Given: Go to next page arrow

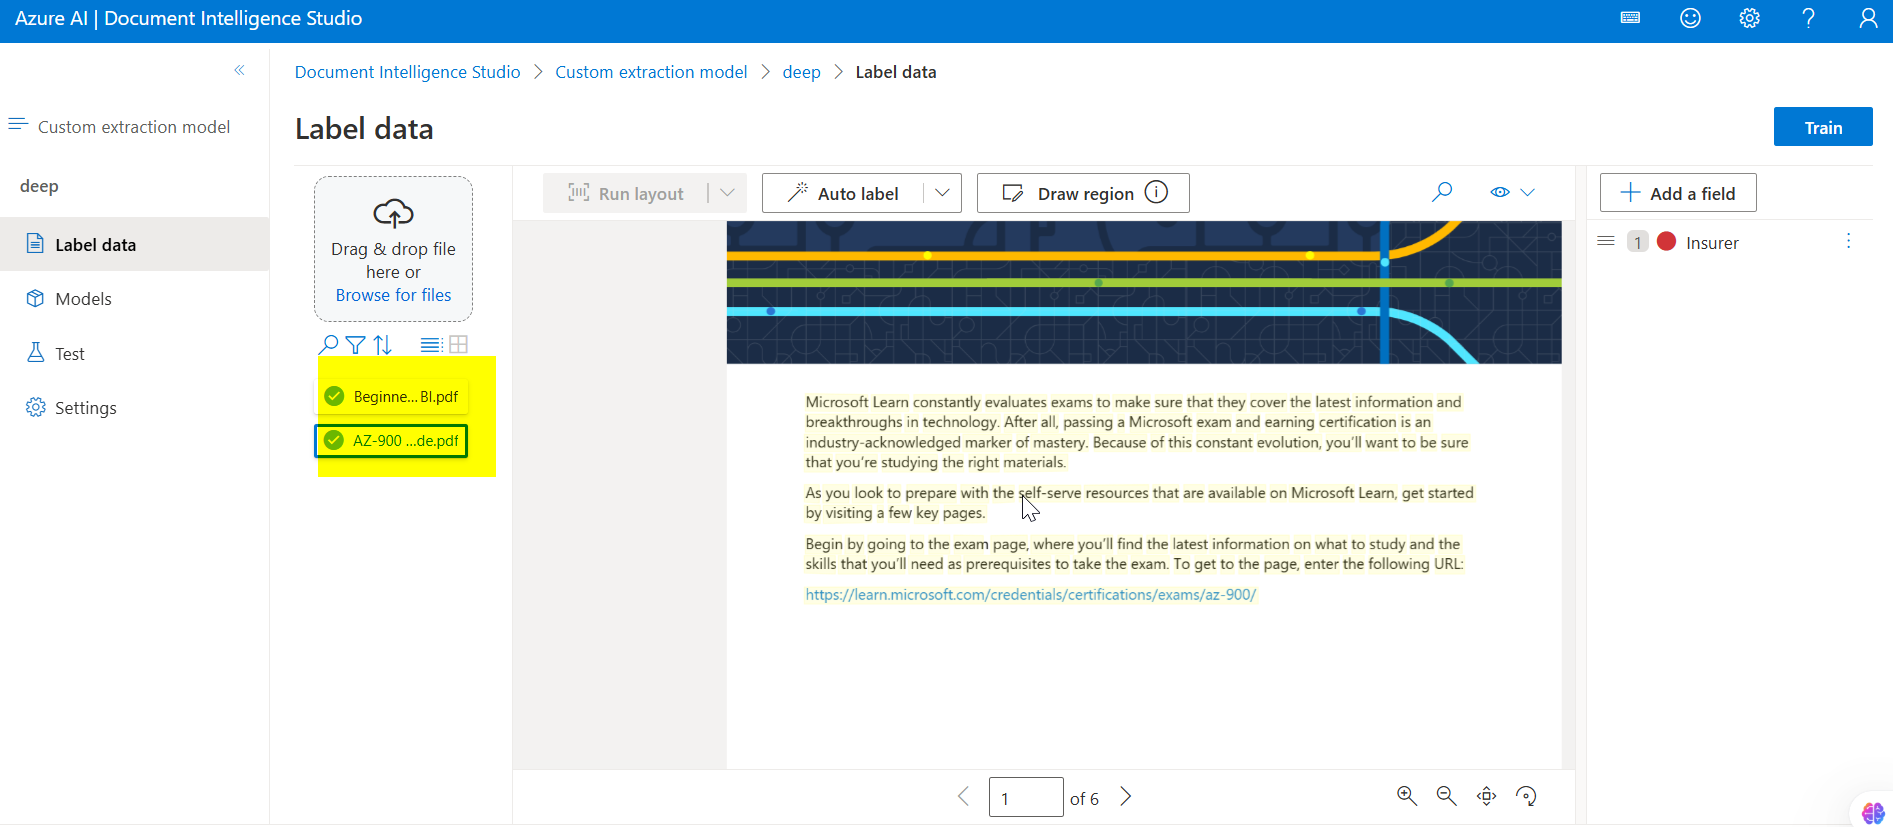Looking at the screenshot, I should pyautogui.click(x=1126, y=796).
